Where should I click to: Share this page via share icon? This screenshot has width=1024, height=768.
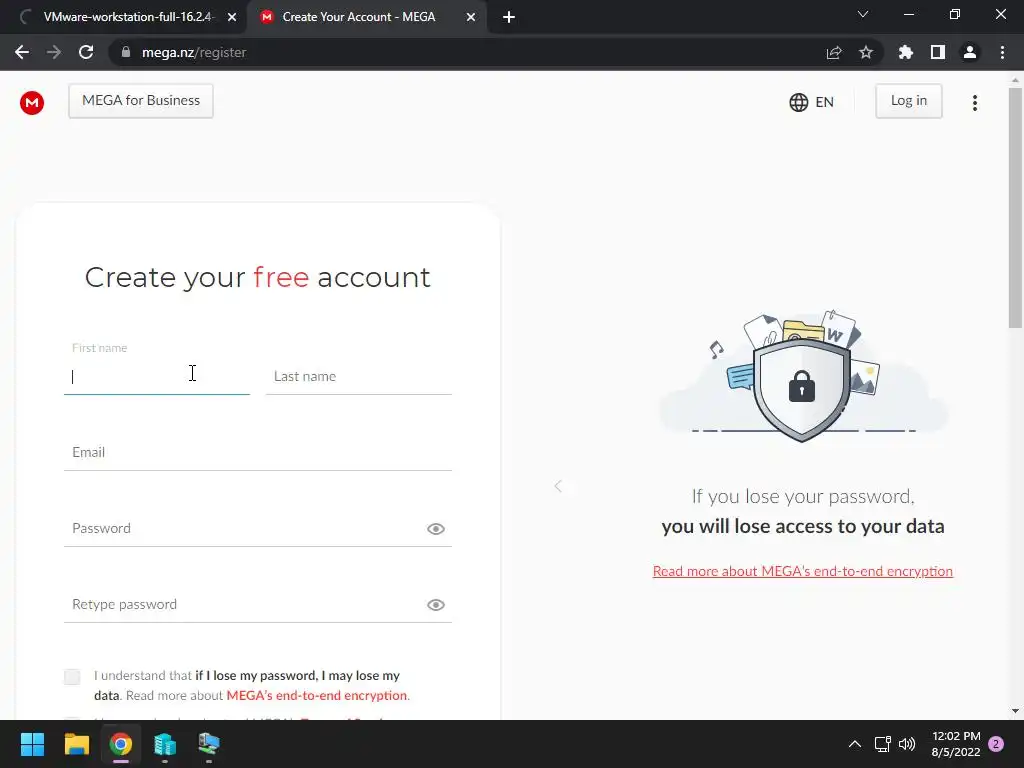point(834,52)
